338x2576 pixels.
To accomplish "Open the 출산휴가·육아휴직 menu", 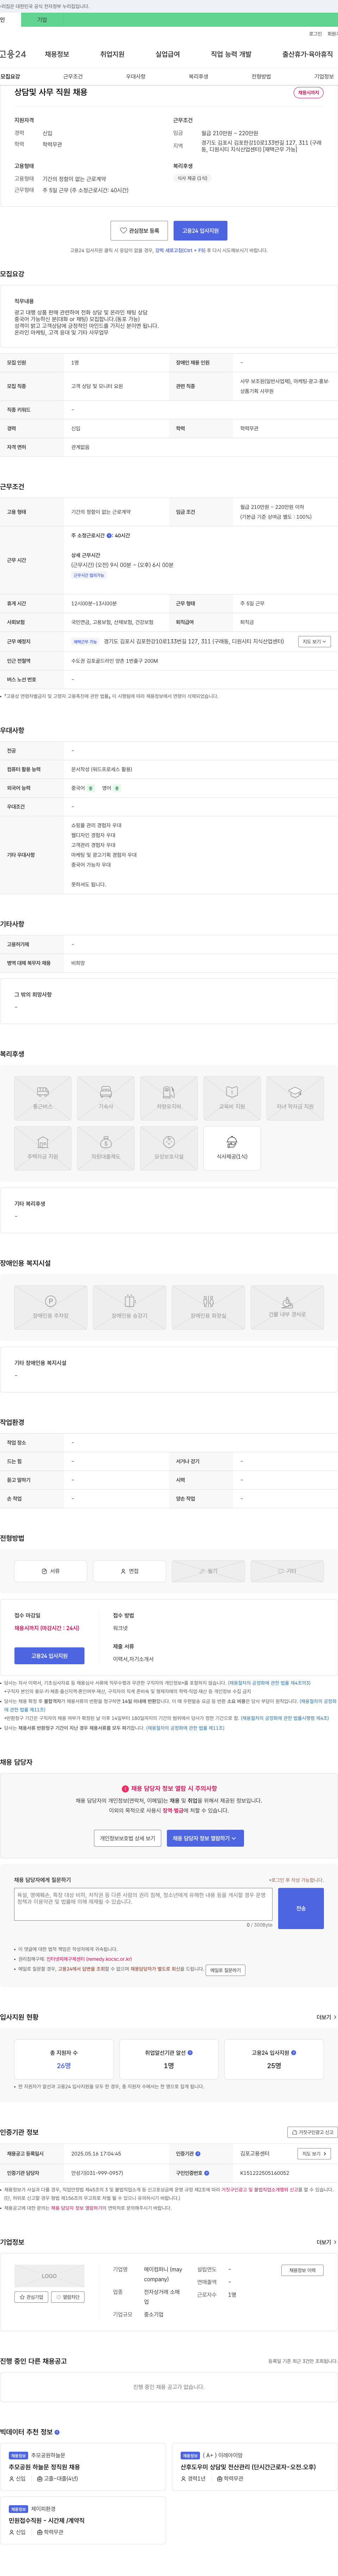I will 308,54.
